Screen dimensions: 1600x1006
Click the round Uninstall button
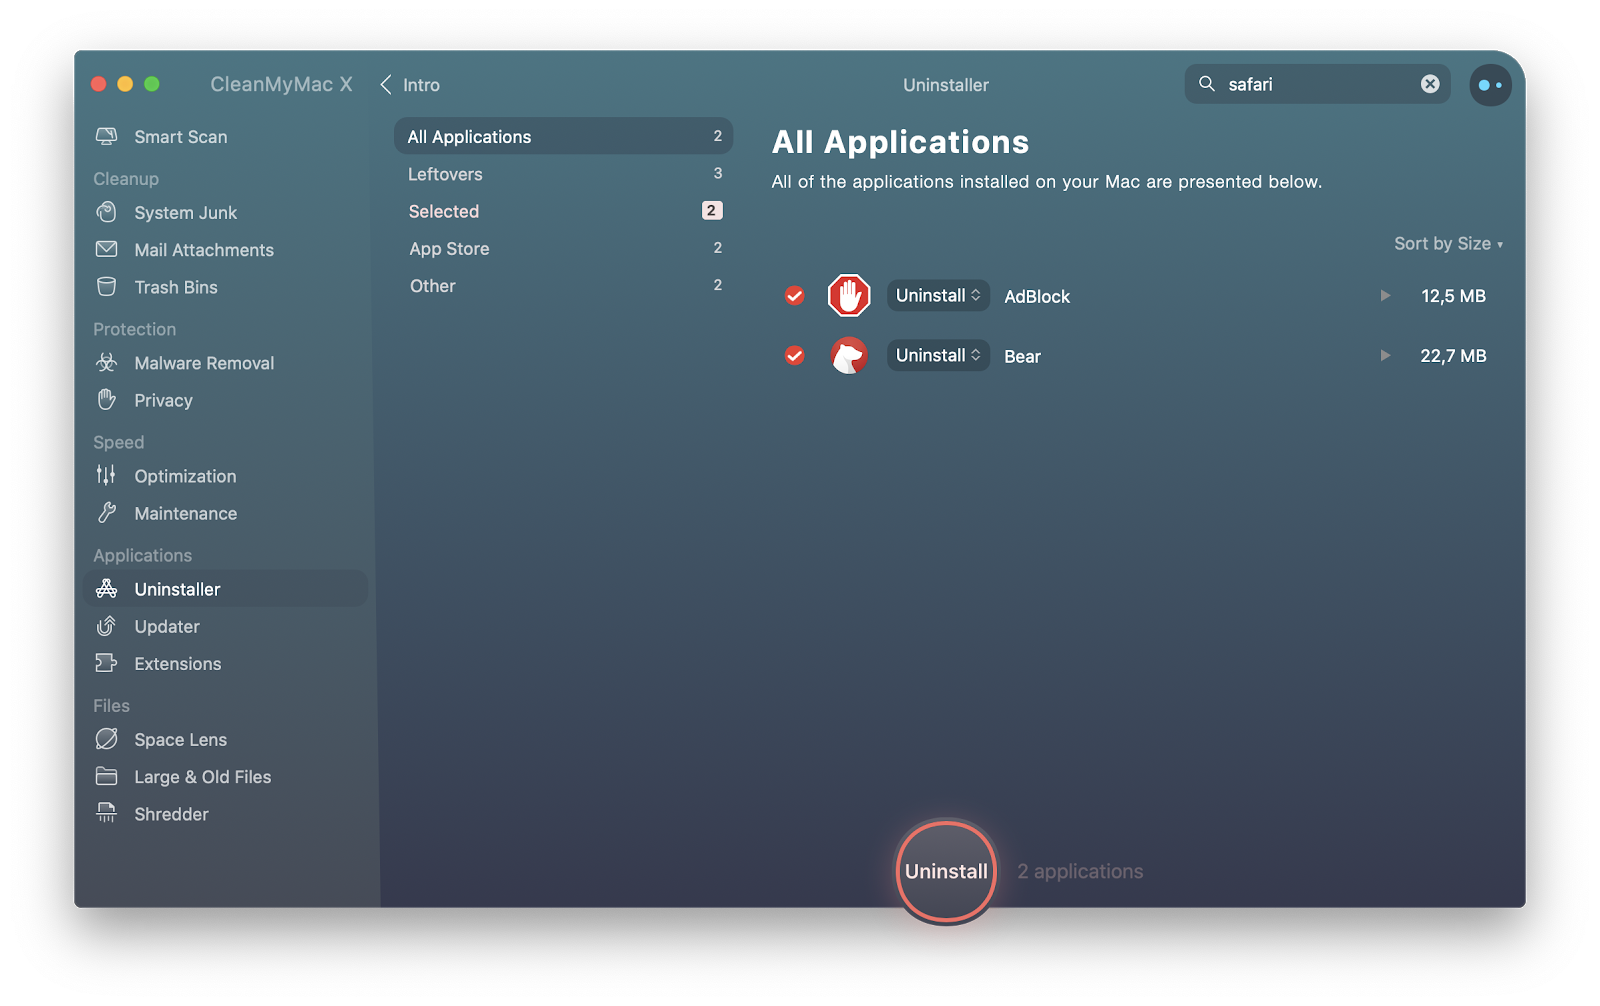[946, 871]
